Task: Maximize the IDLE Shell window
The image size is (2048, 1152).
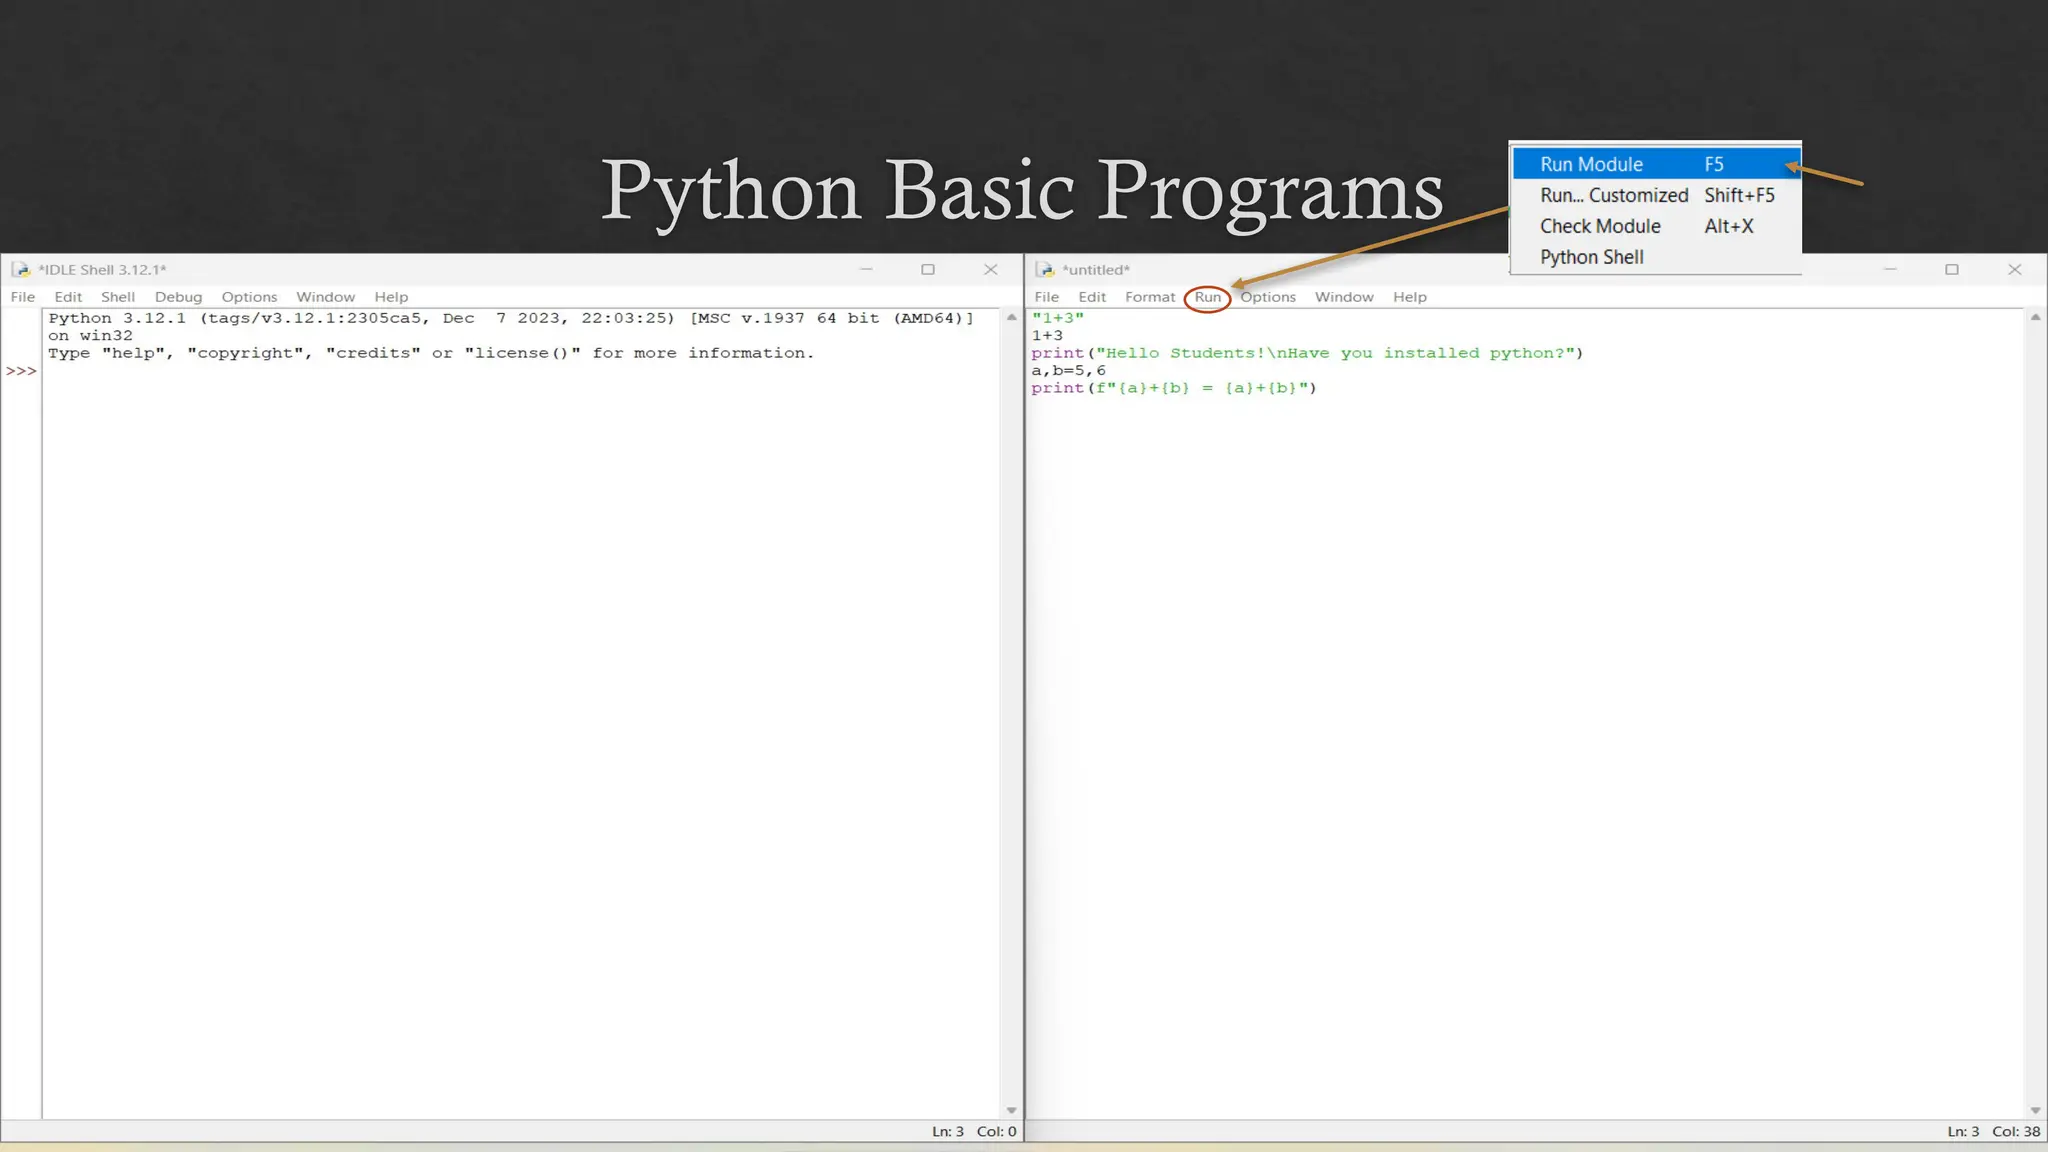Action: tap(928, 270)
